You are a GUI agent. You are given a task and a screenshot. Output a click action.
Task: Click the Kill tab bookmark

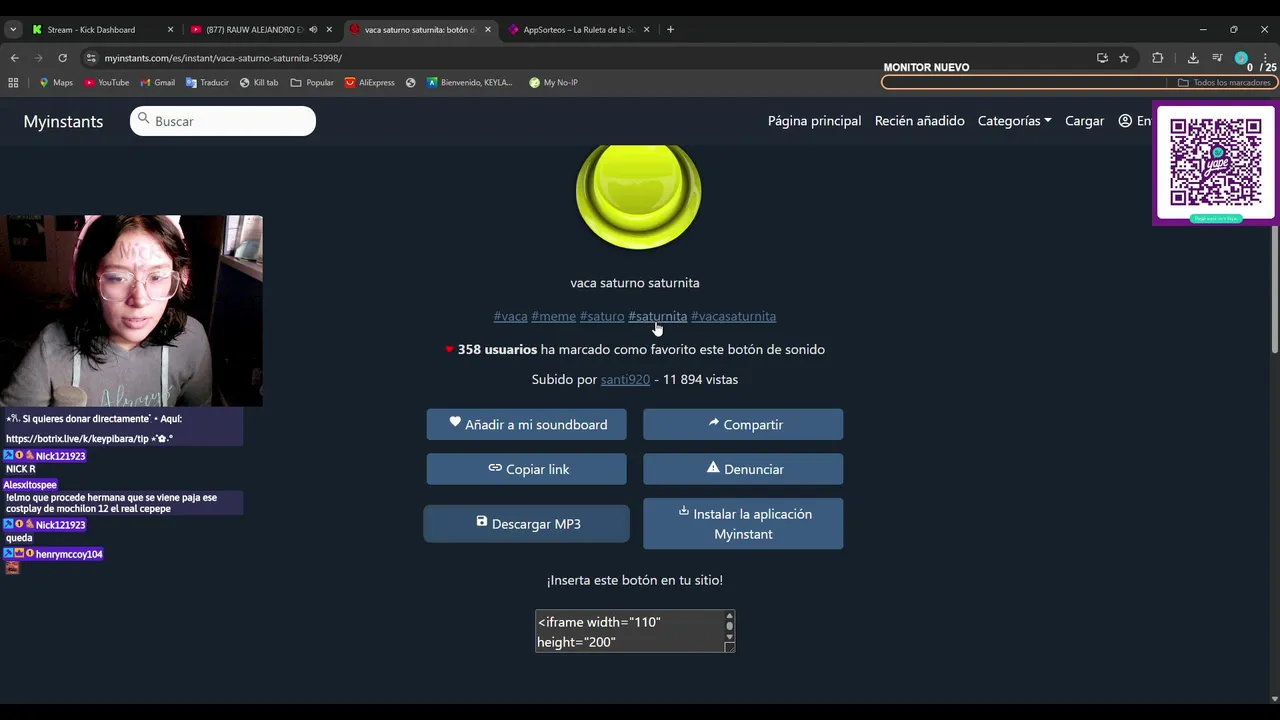259,83
